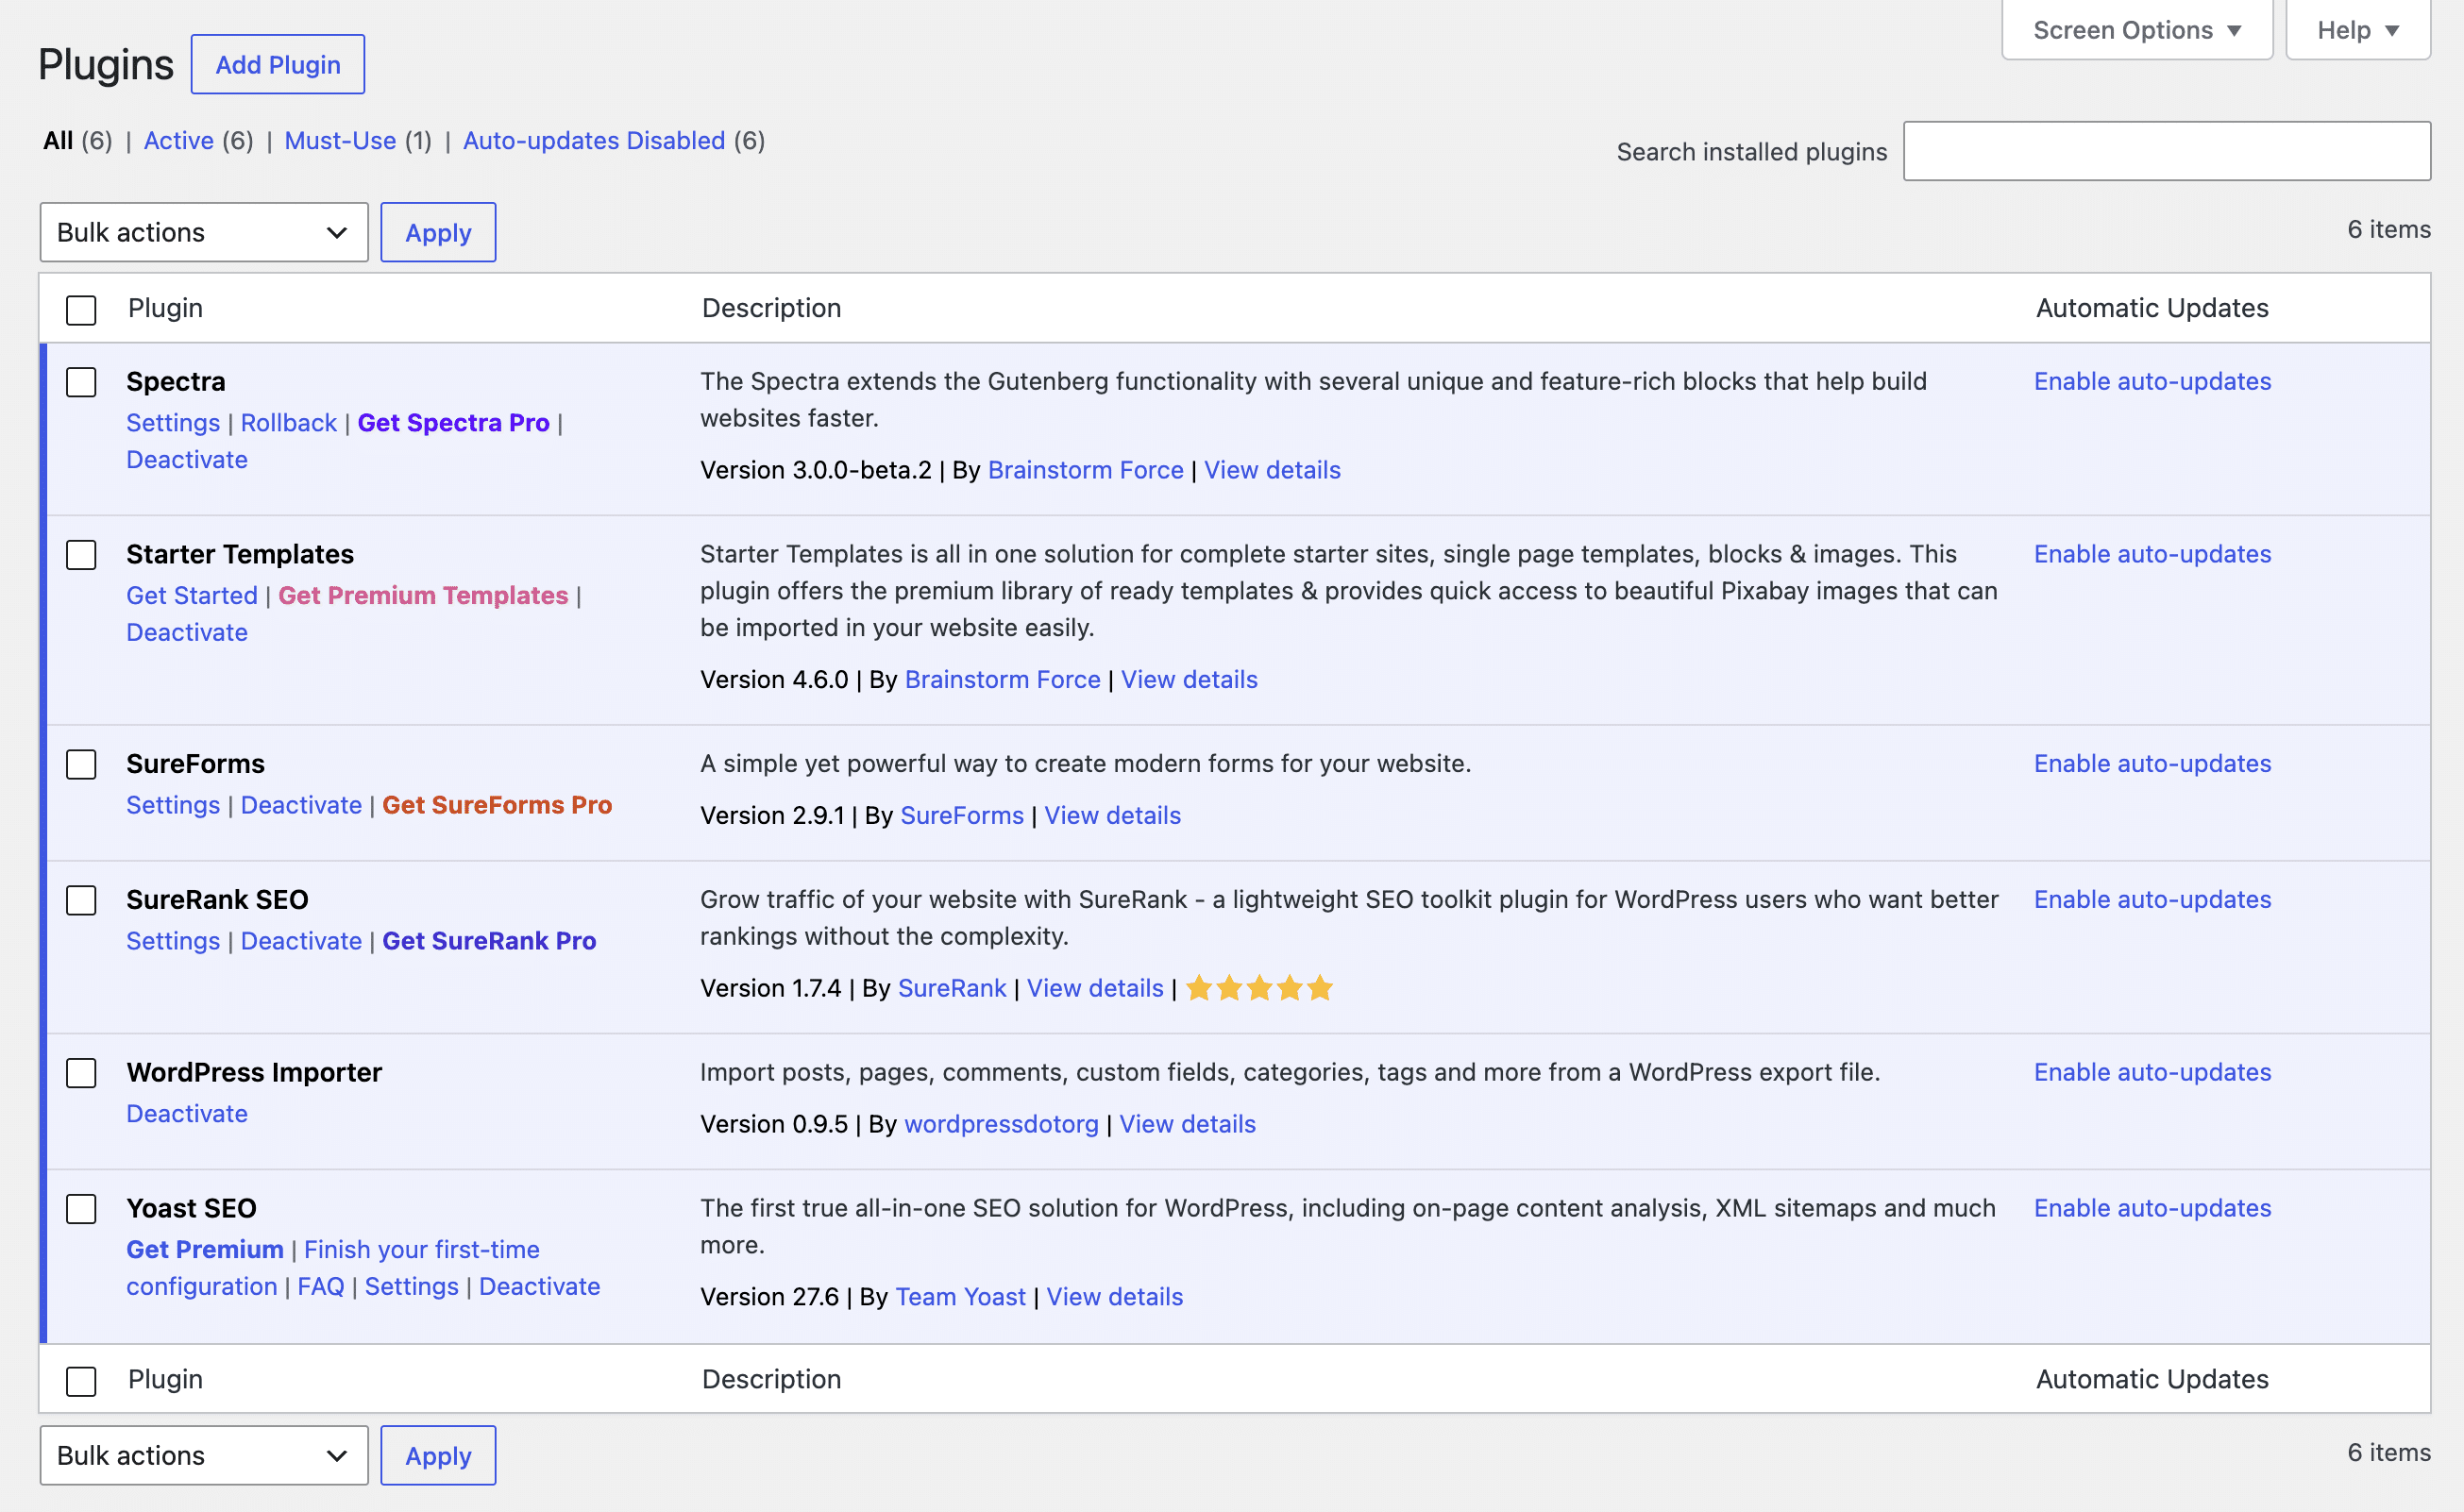This screenshot has width=2464, height=1512.
Task: Sort by the Plugin column header
Action: click(x=165, y=309)
